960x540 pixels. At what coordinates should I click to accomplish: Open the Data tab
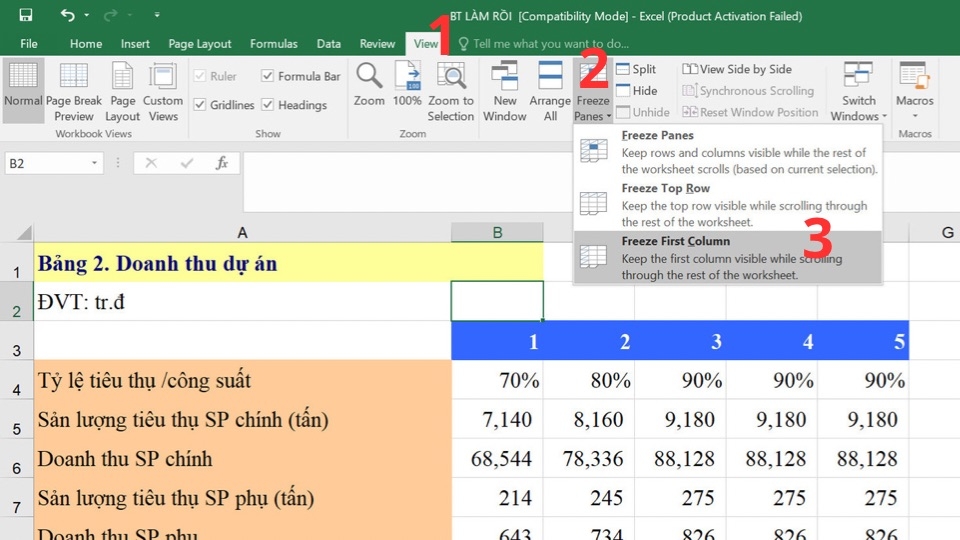329,43
